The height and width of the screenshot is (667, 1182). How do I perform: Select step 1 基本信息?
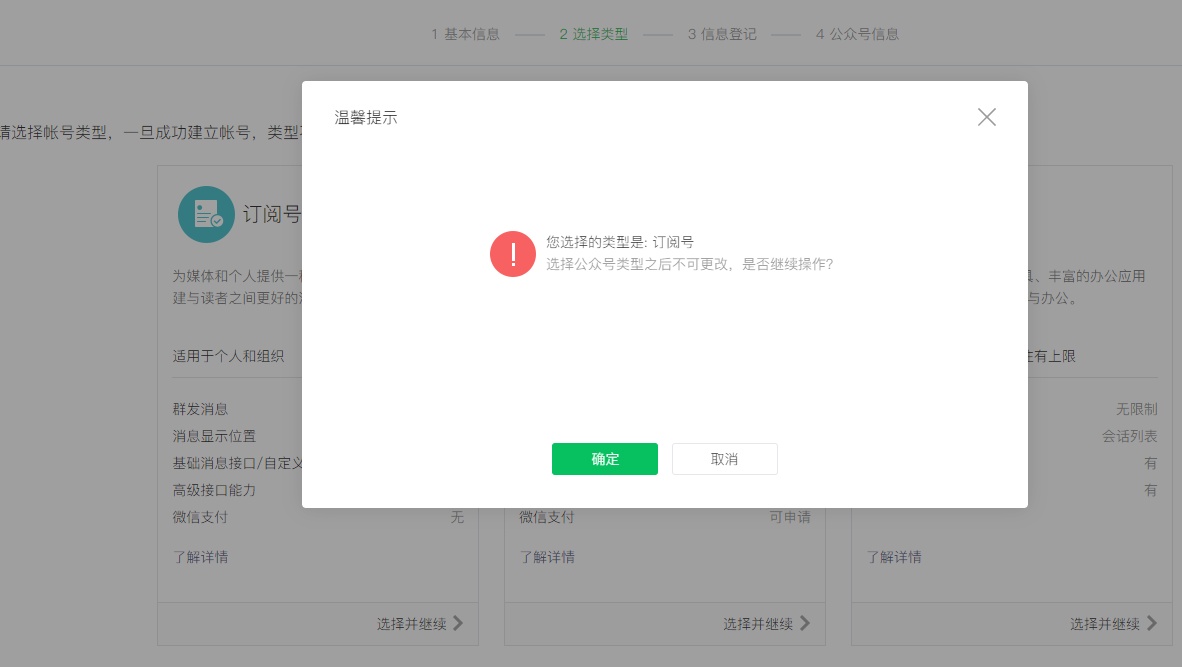pos(465,33)
